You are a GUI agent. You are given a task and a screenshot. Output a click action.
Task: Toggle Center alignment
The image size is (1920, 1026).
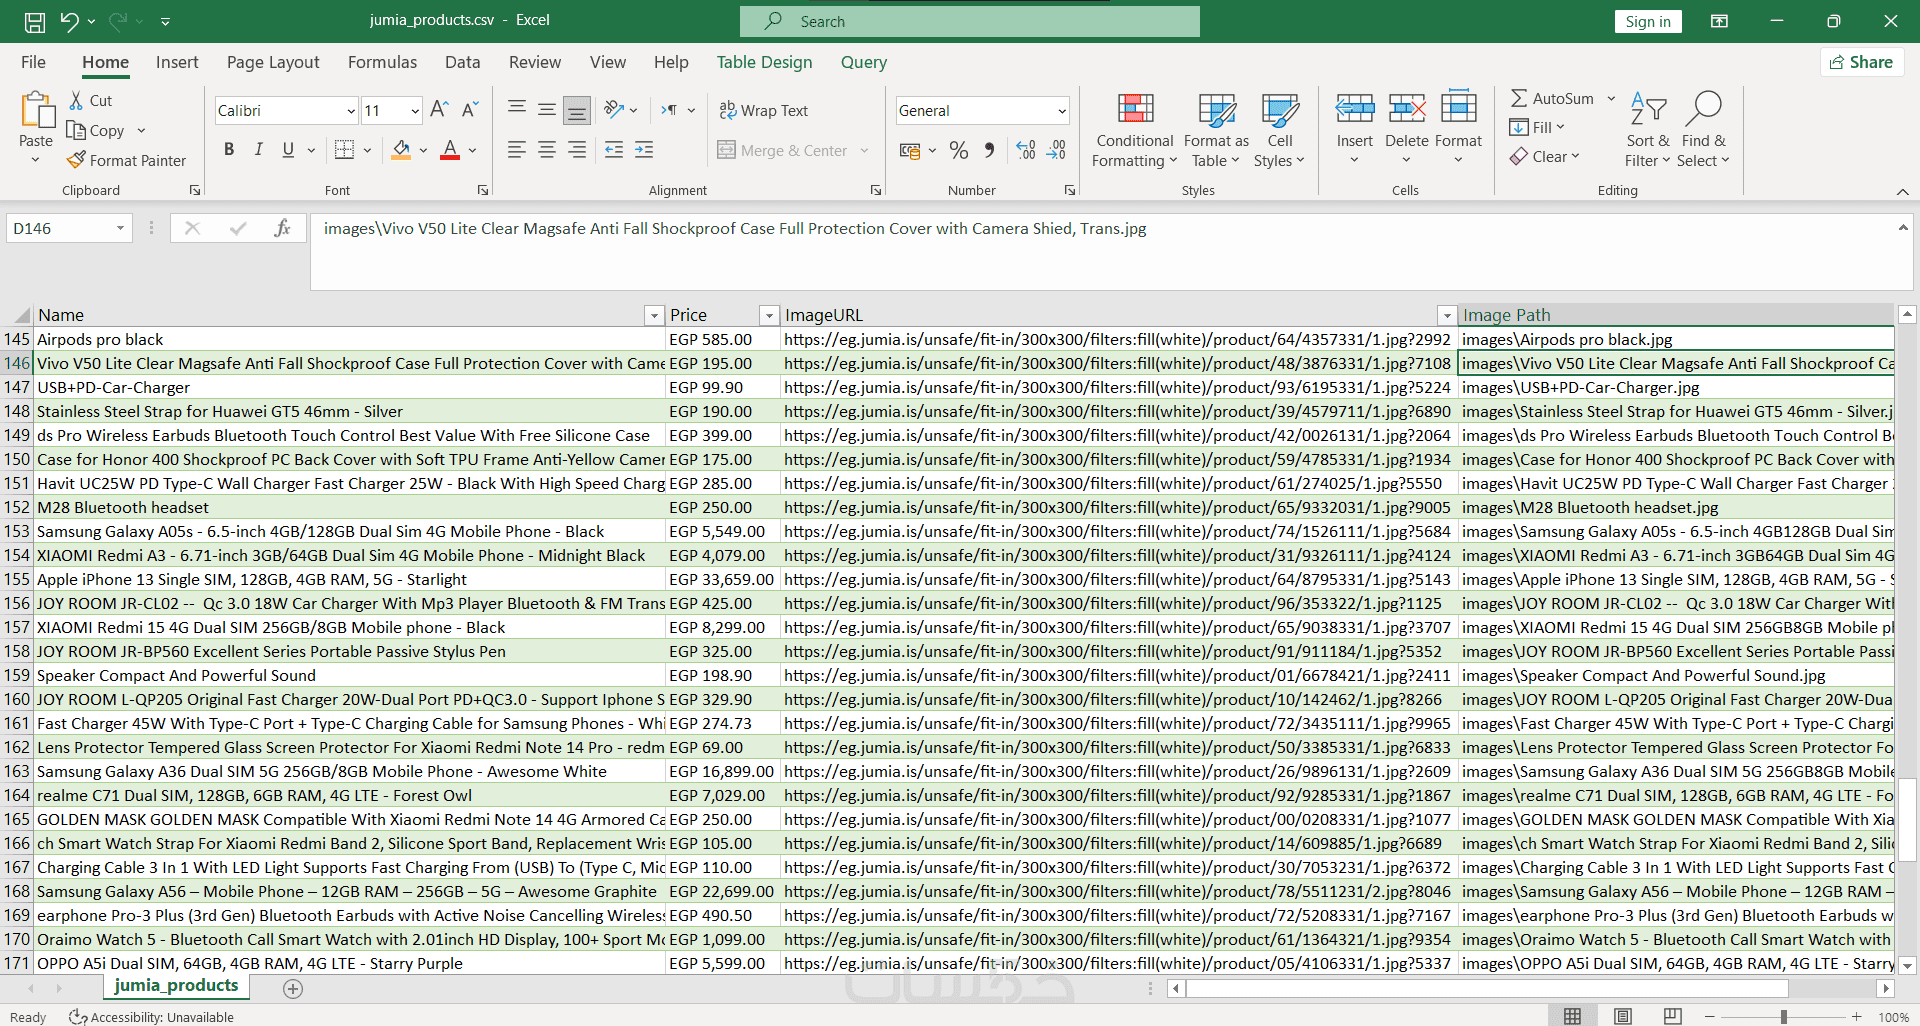point(547,150)
